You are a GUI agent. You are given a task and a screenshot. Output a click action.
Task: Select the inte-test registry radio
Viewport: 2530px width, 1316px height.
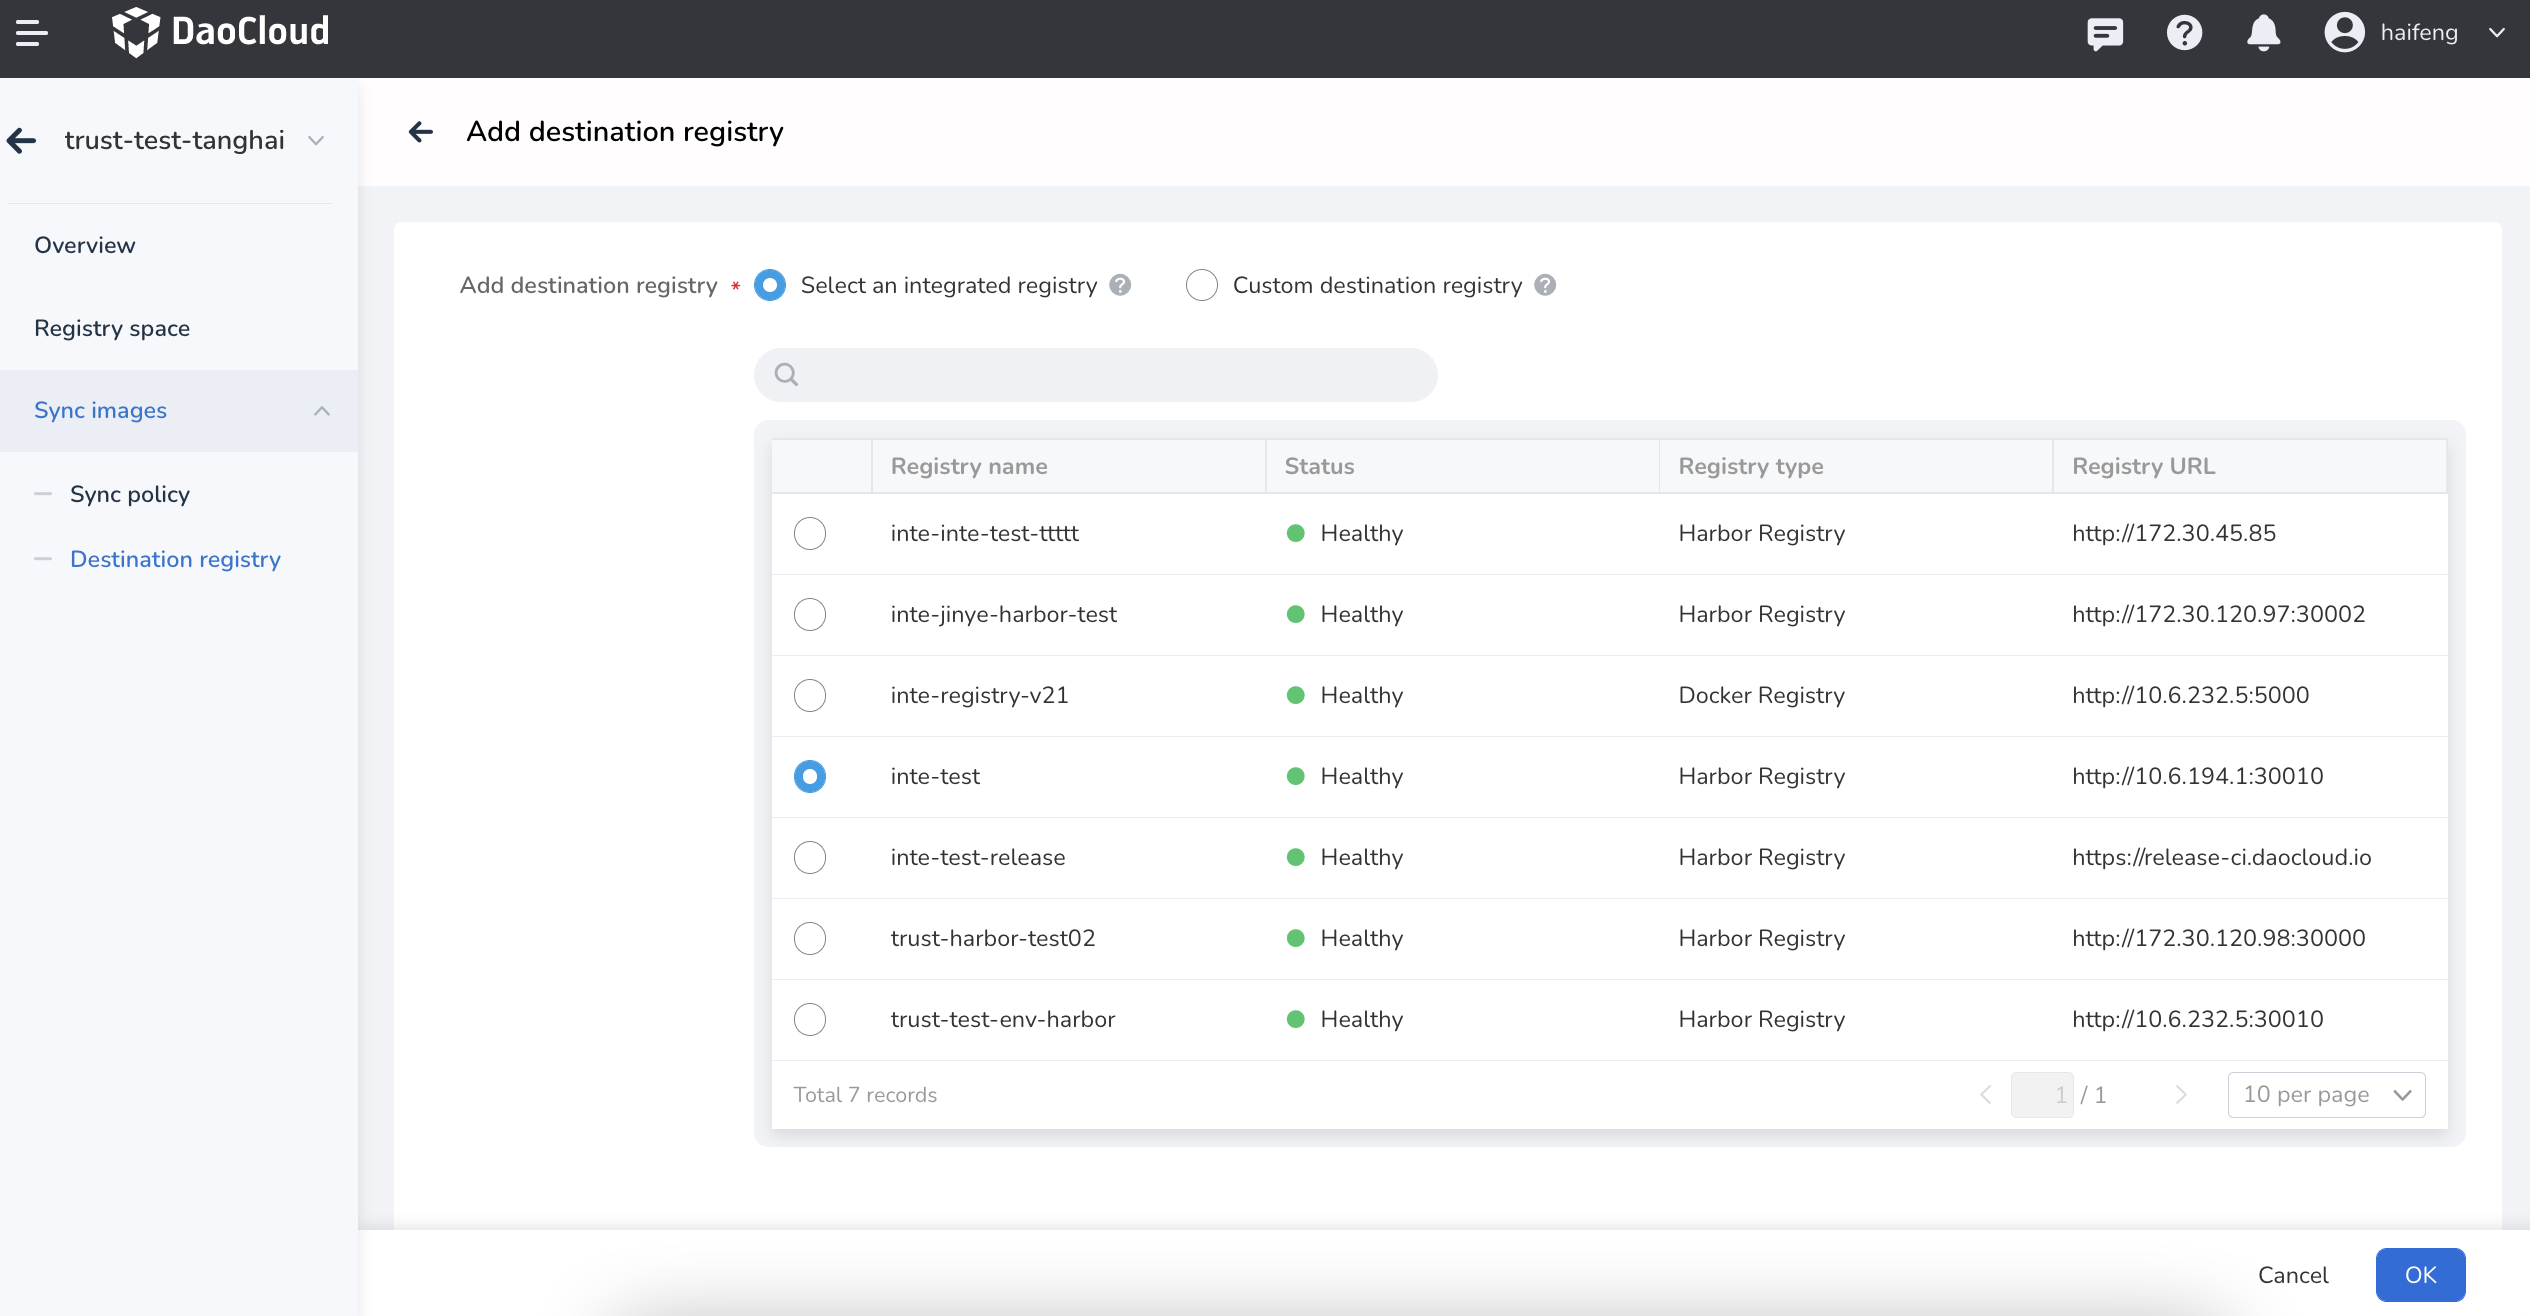pyautogui.click(x=810, y=776)
